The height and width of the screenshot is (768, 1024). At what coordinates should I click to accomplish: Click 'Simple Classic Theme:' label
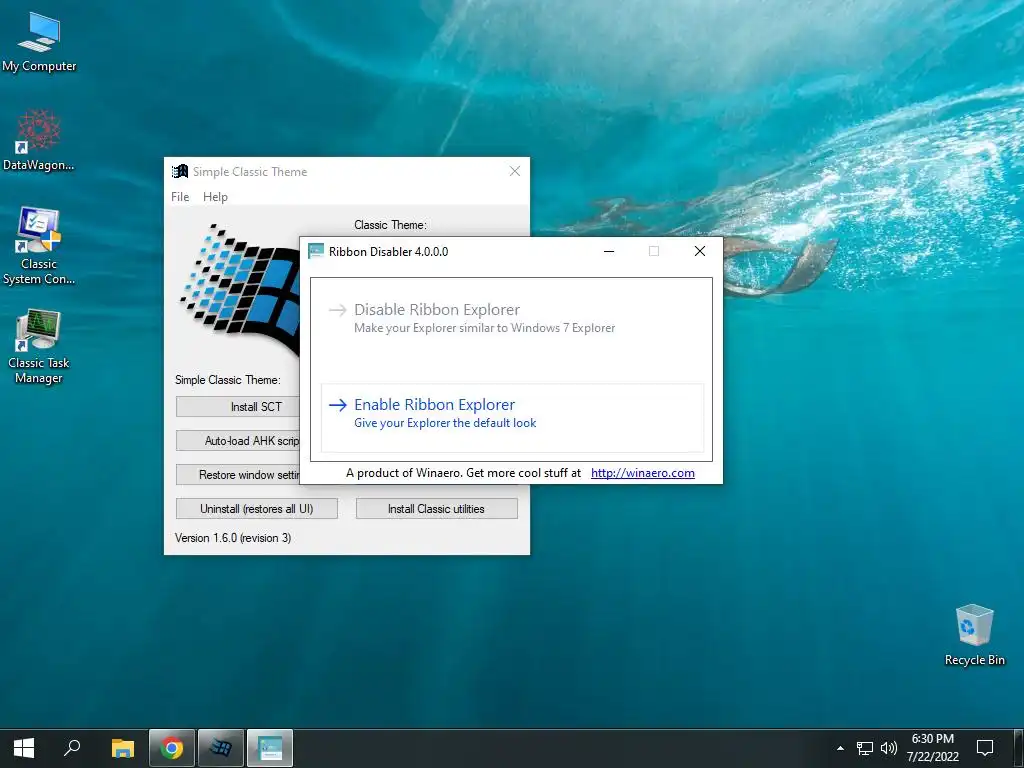[x=228, y=380]
